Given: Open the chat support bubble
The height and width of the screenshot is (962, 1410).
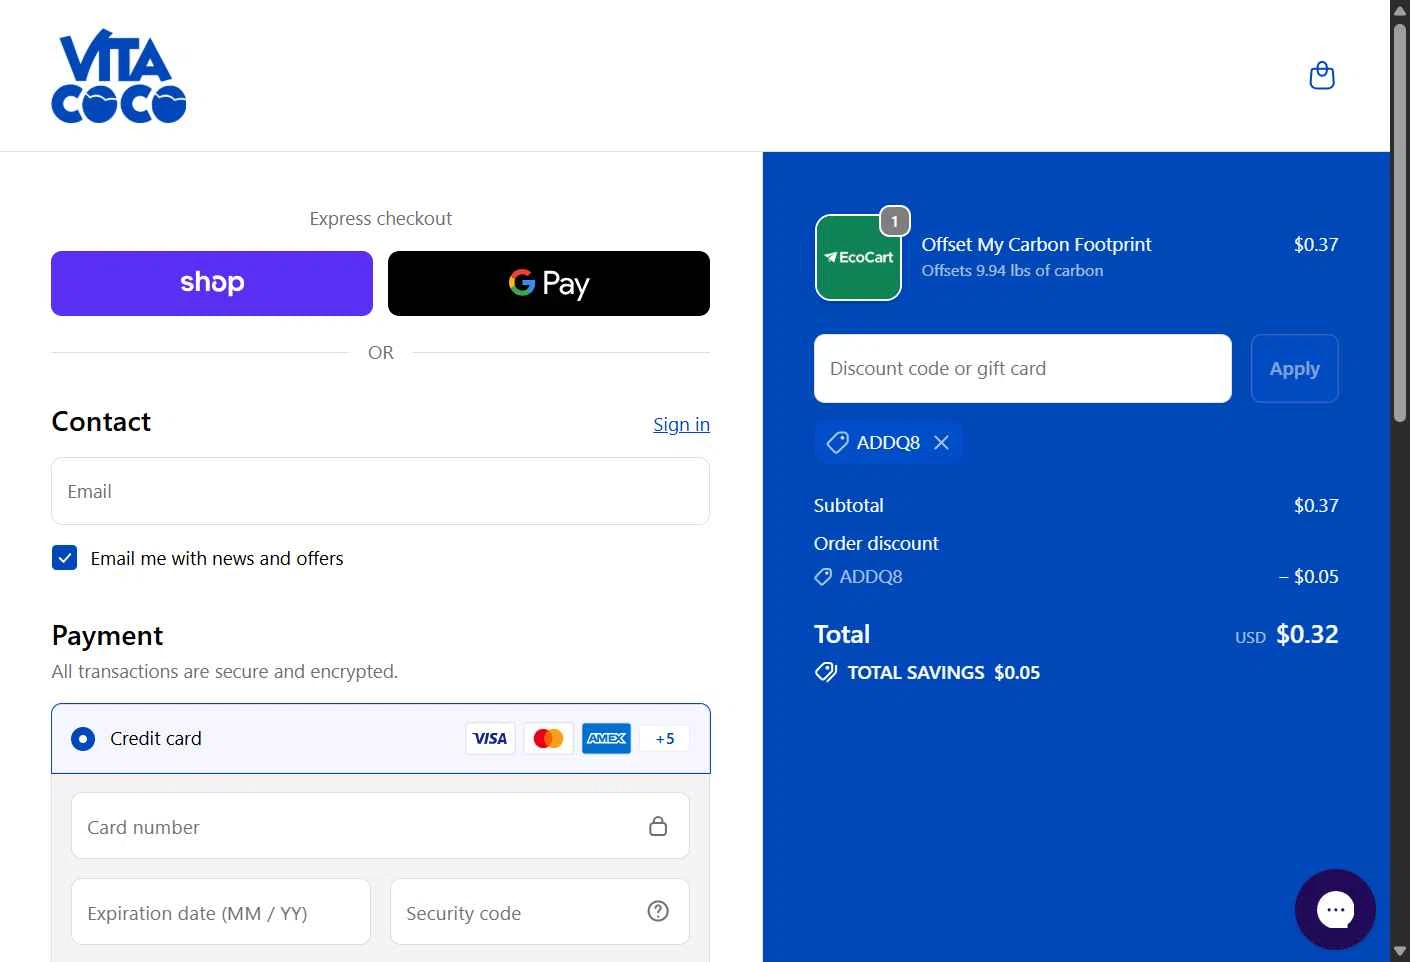Looking at the screenshot, I should pos(1335,909).
